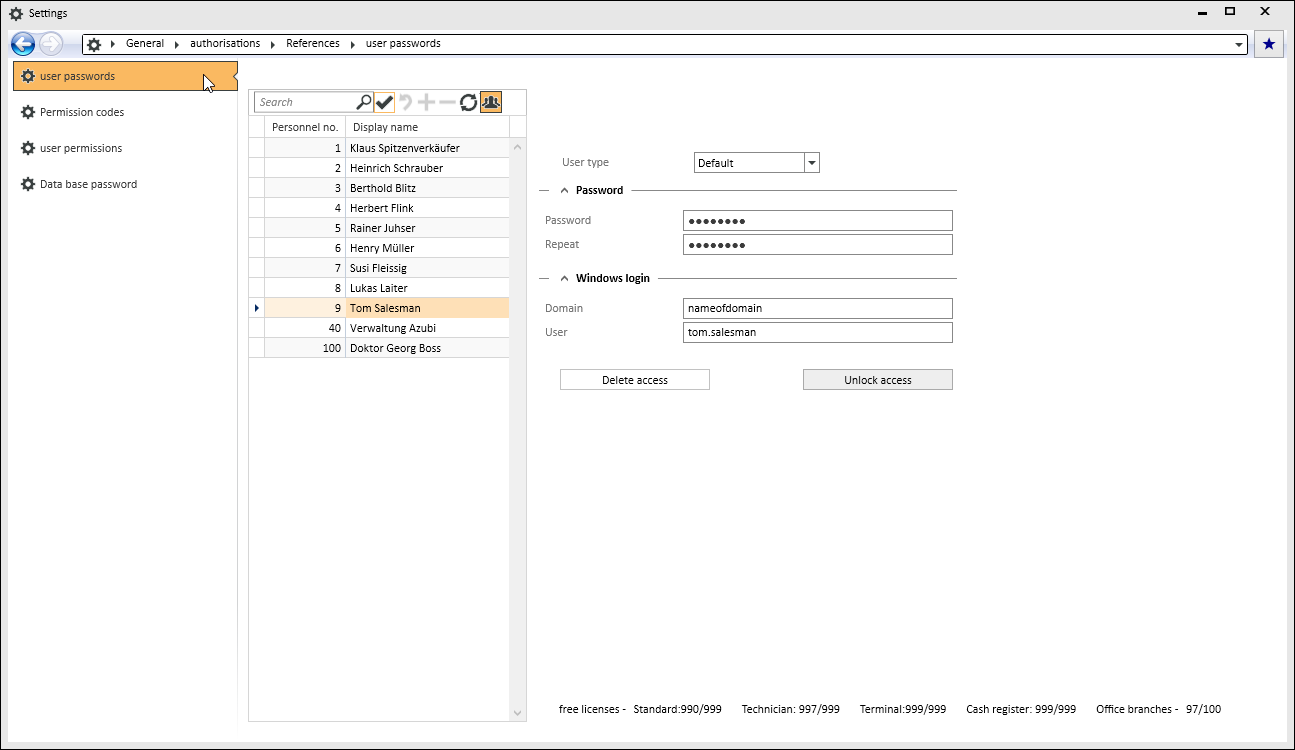This screenshot has height=750, width=1295.
Task: Select Data base password sidebar item
Action: coord(88,184)
